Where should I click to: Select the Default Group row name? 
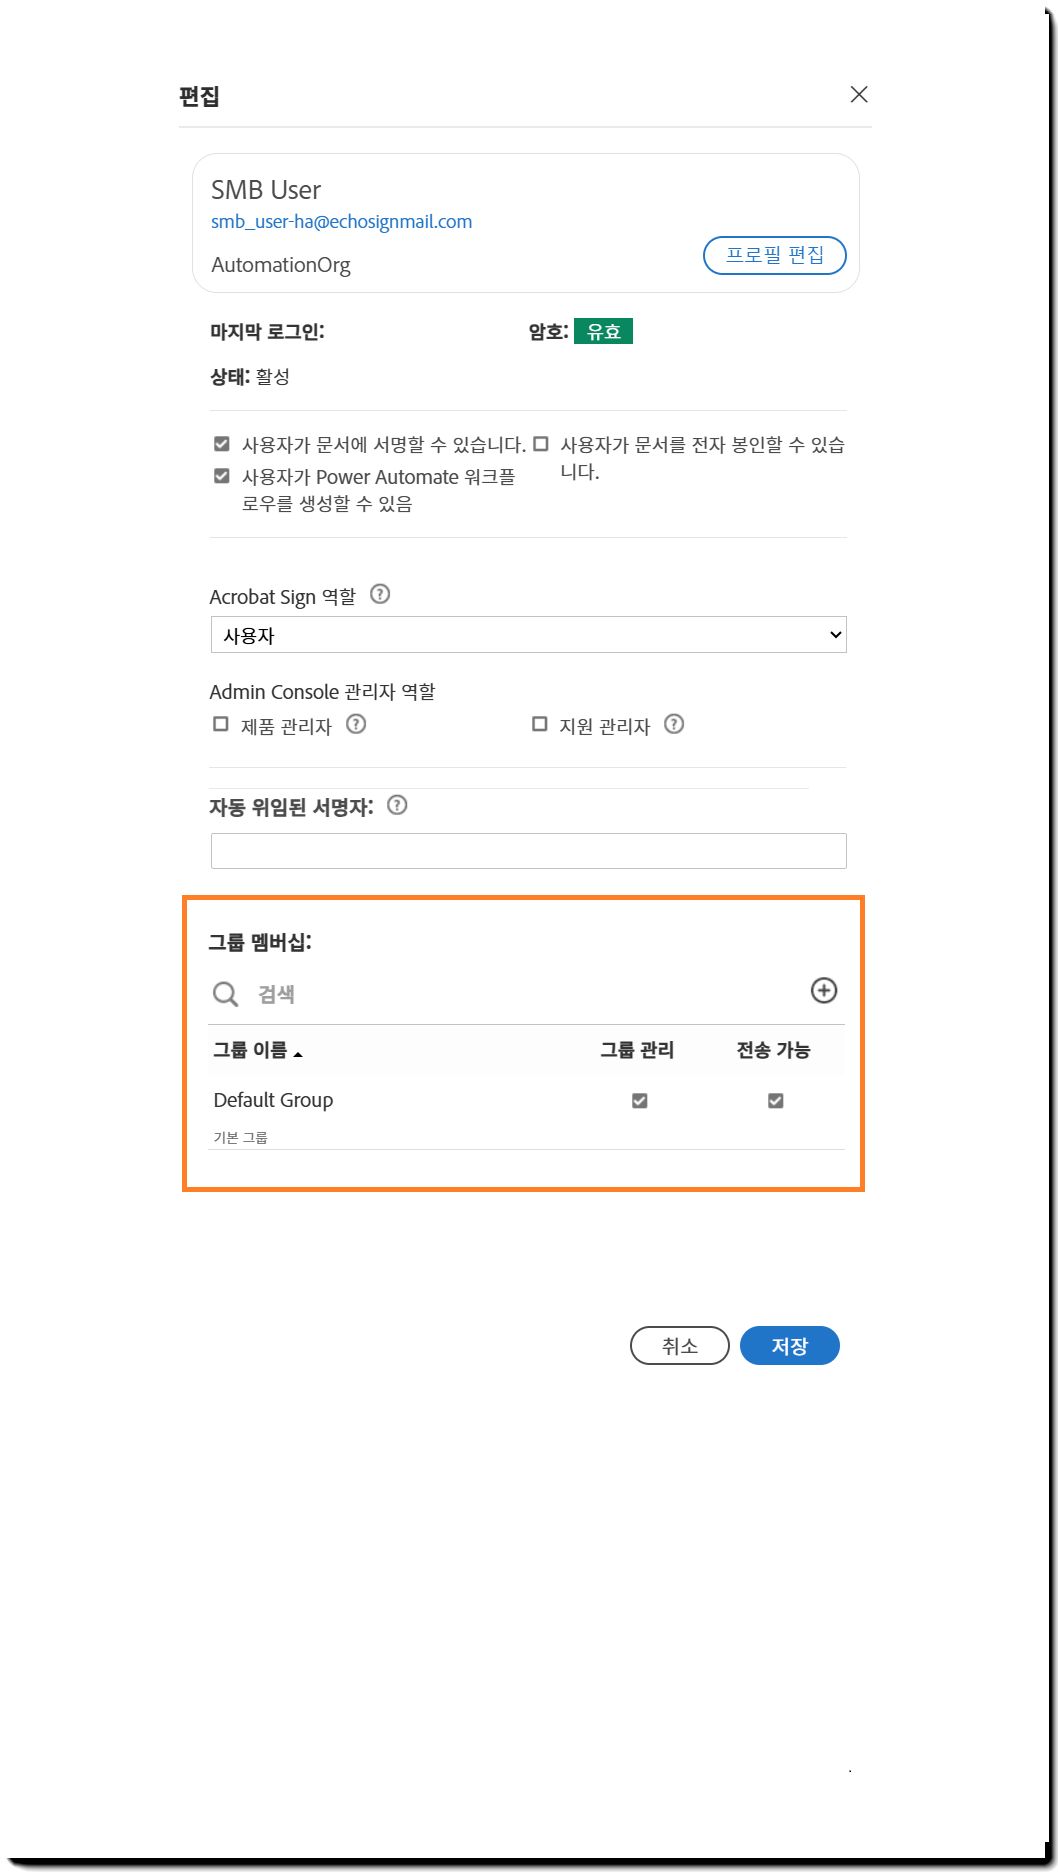coord(273,1100)
